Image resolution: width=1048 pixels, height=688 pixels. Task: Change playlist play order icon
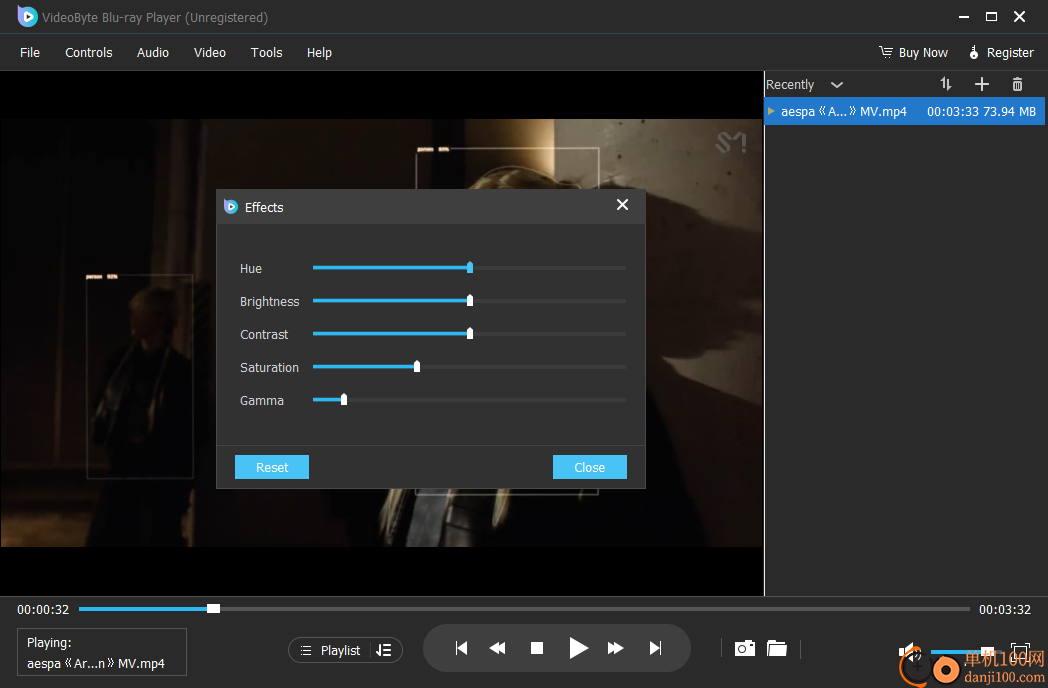coord(384,650)
